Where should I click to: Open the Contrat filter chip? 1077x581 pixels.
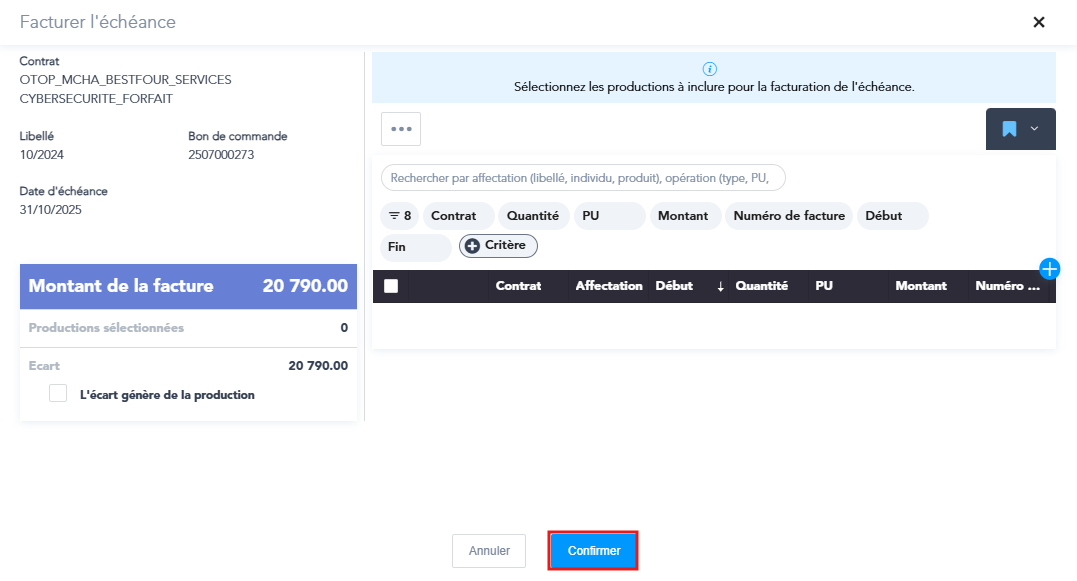point(457,216)
